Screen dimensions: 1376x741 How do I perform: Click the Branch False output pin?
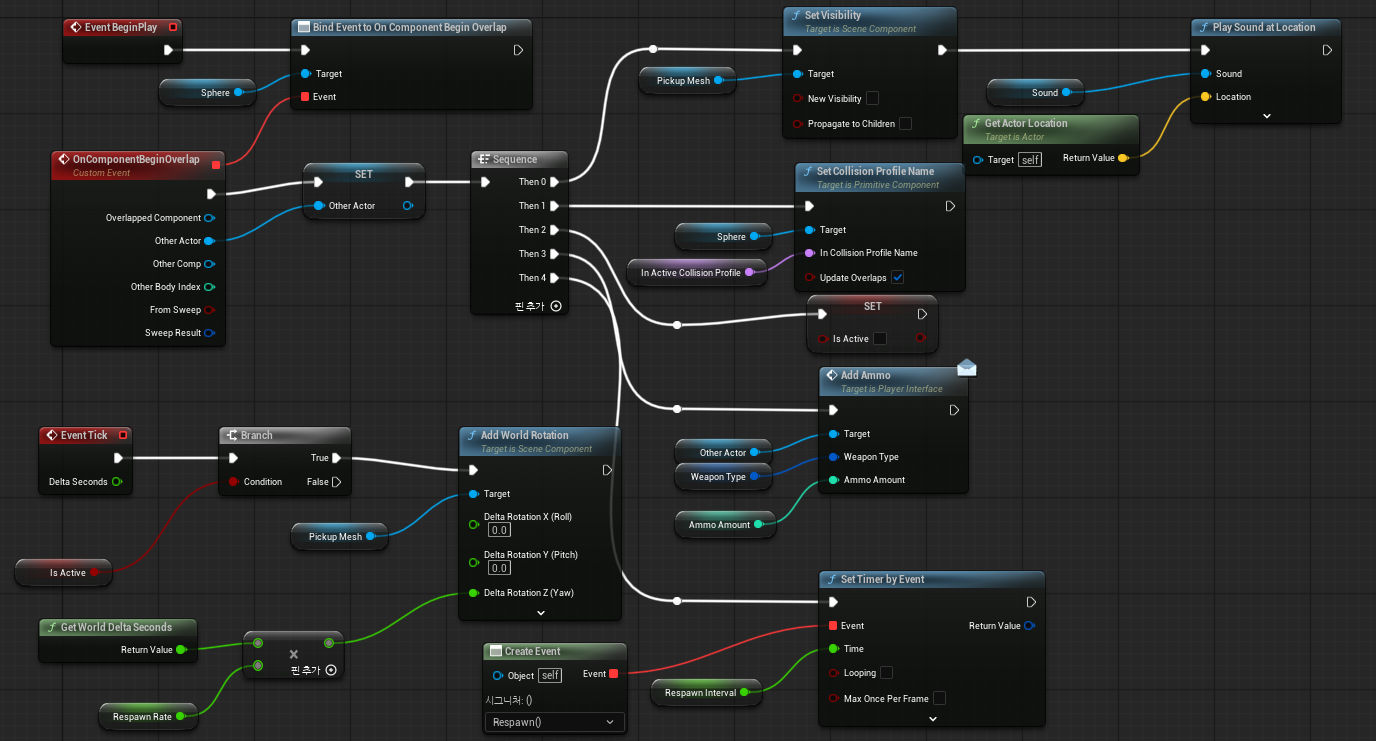tap(337, 482)
